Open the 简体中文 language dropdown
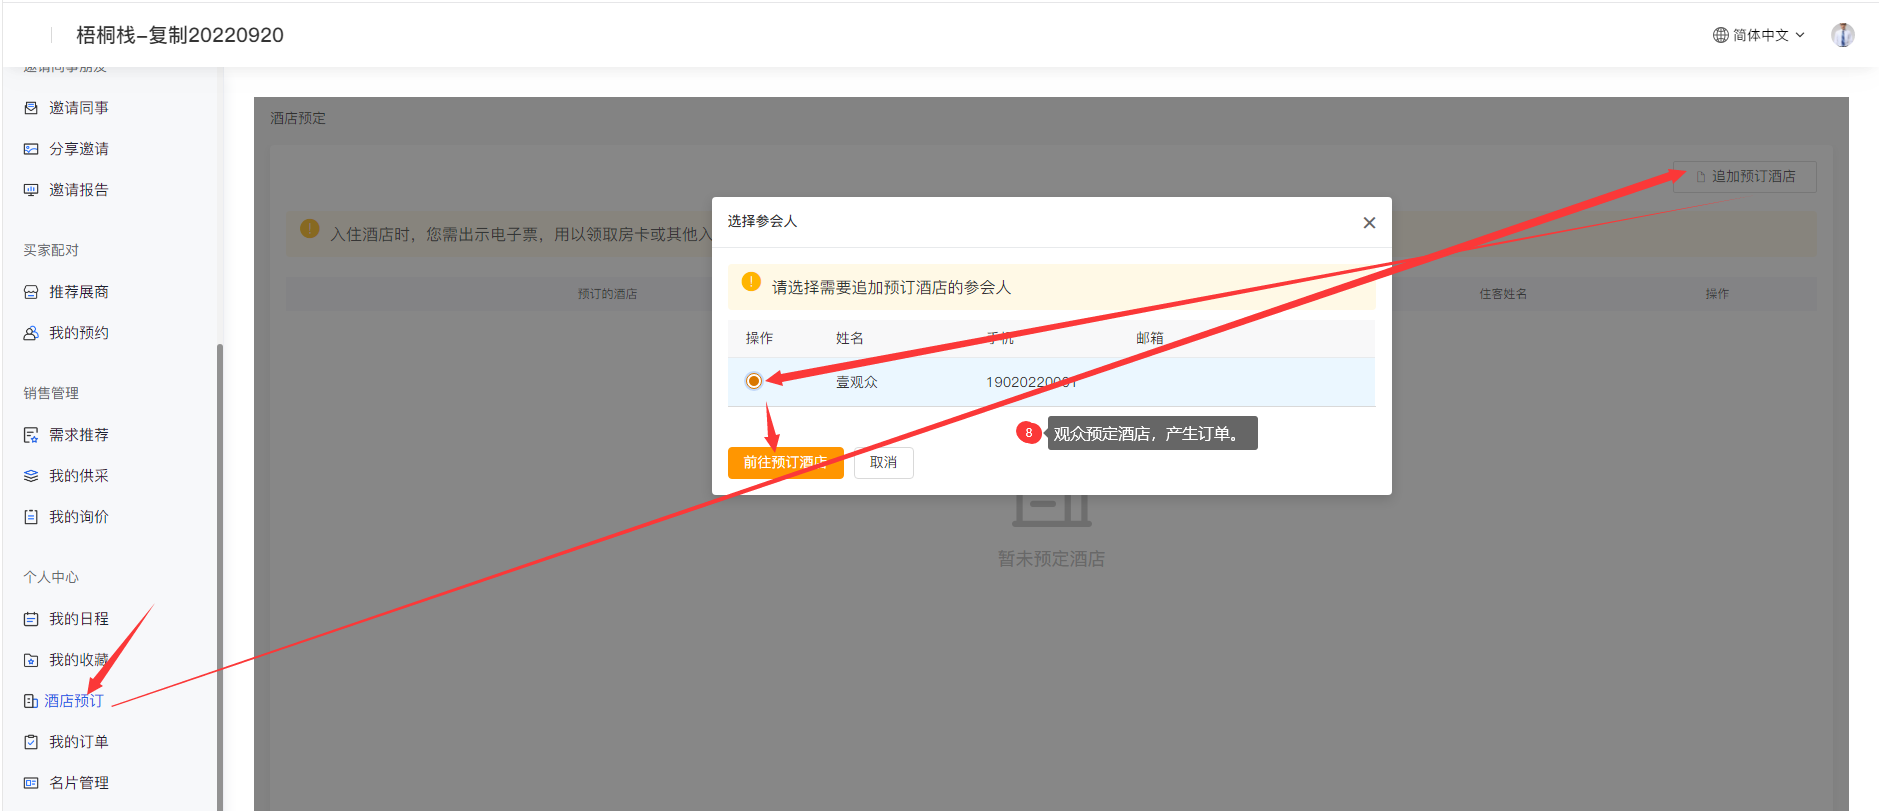This screenshot has width=1879, height=811. coord(1759,35)
